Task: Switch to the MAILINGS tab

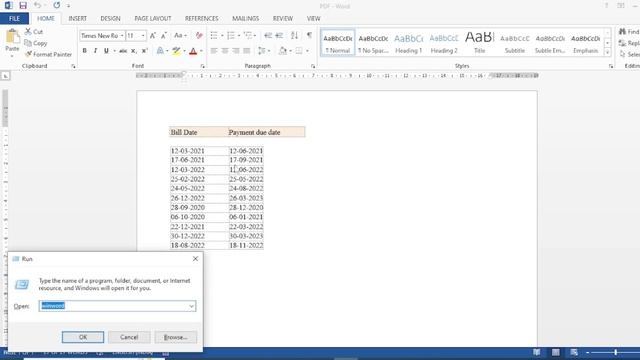Action: point(245,19)
